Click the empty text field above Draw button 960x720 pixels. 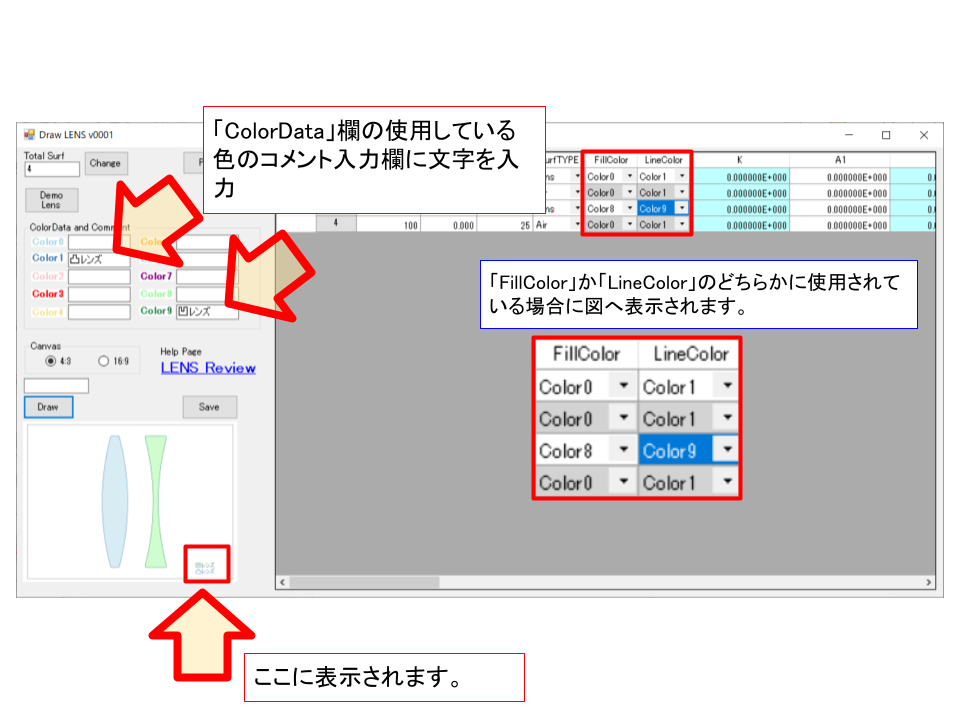point(56,386)
